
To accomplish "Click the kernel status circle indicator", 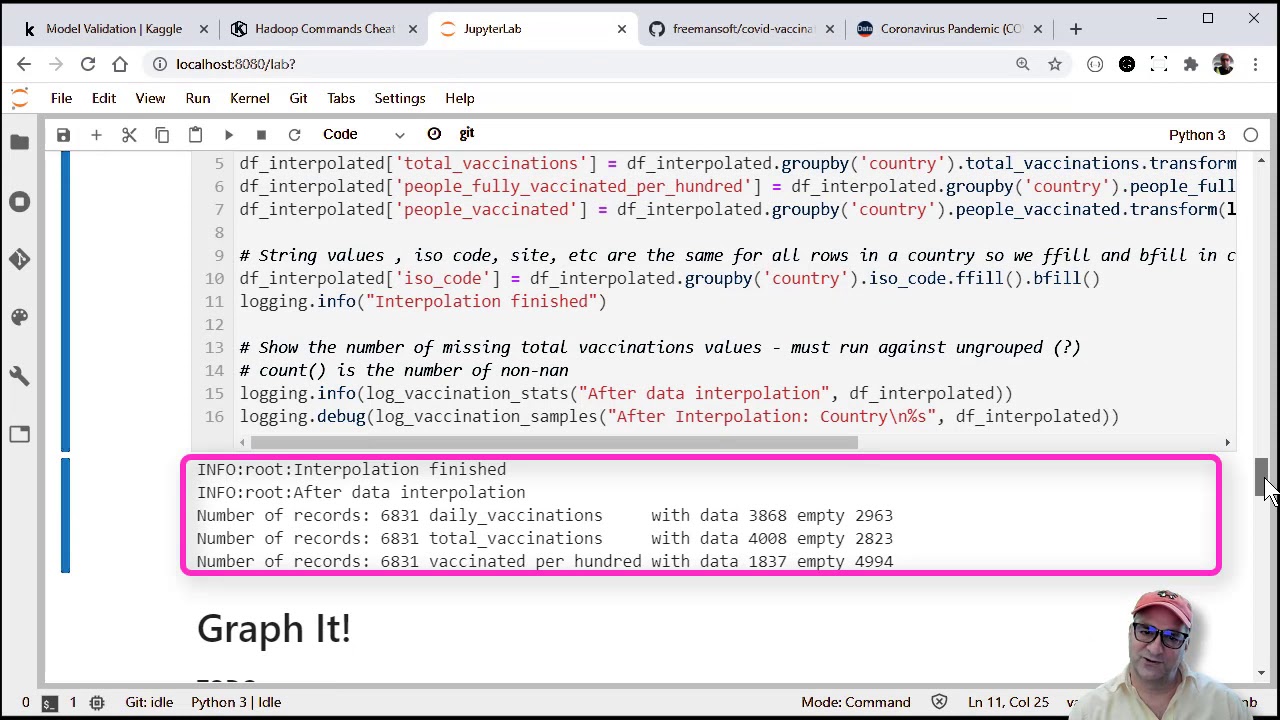I will (x=1251, y=135).
